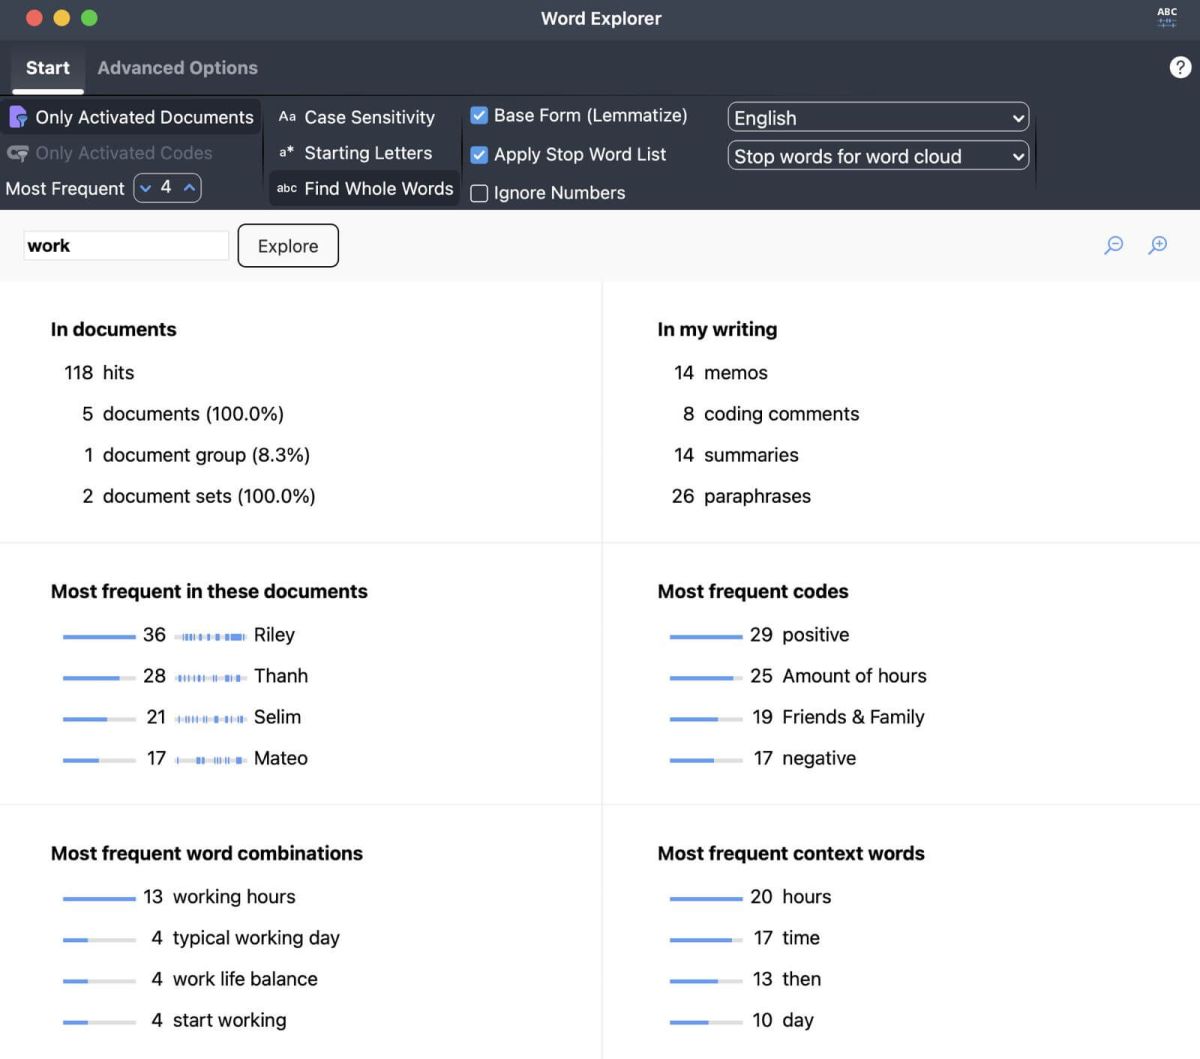Decrease the Most Frequent count
The image size is (1200, 1059).
(146, 188)
